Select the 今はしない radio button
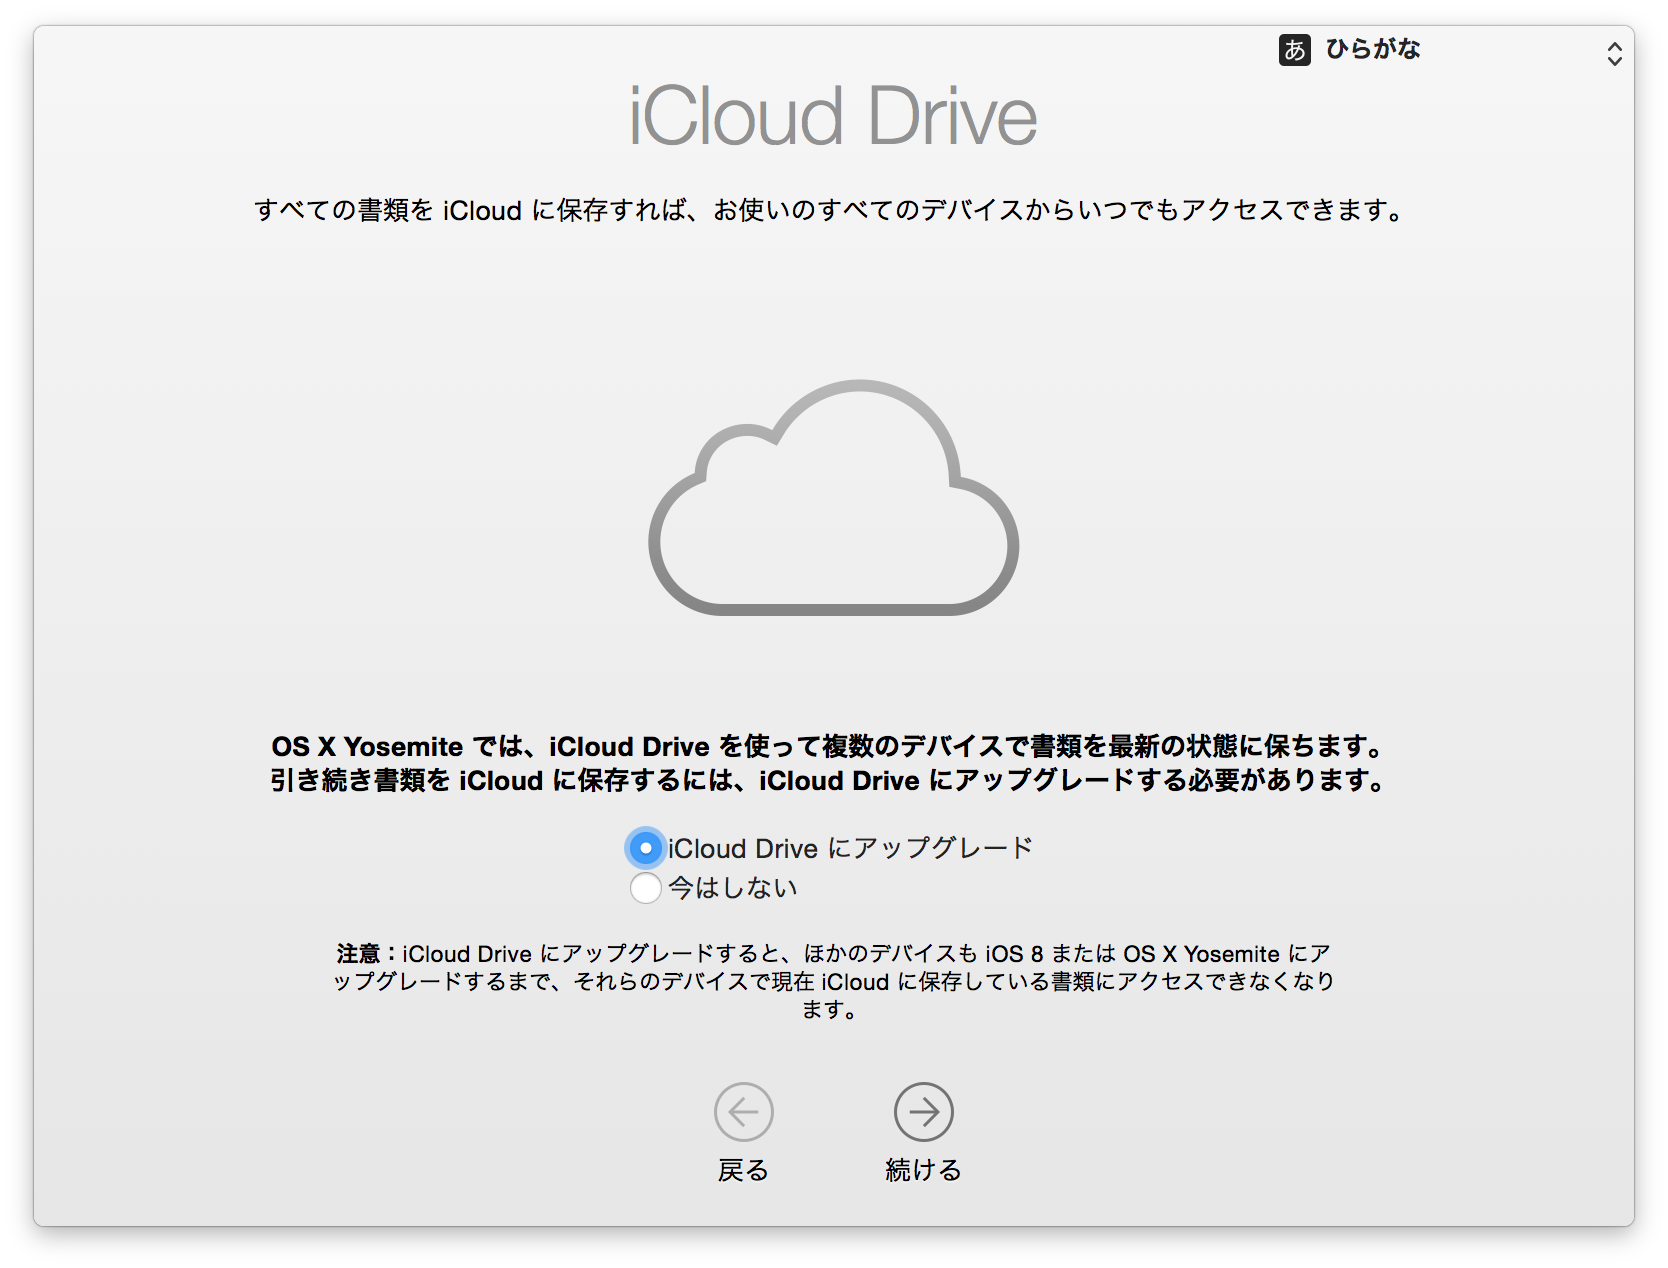This screenshot has width=1668, height=1268. 646,887
